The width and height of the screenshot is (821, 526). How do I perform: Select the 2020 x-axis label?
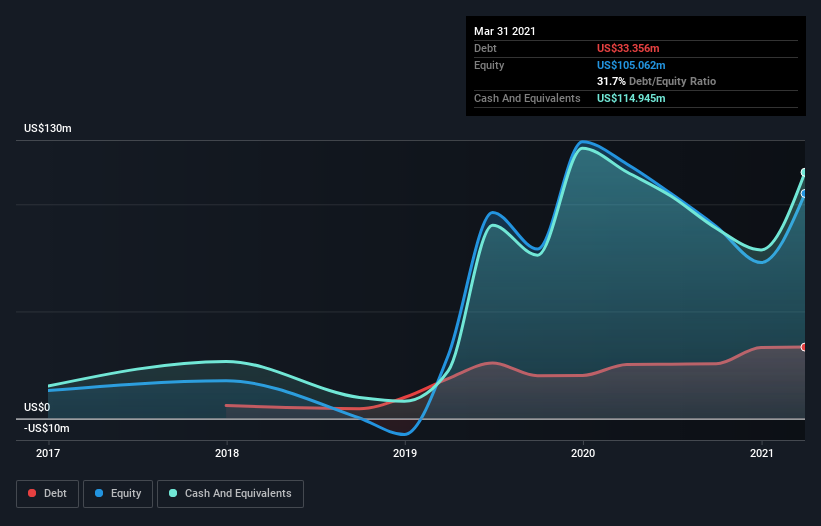(583, 453)
